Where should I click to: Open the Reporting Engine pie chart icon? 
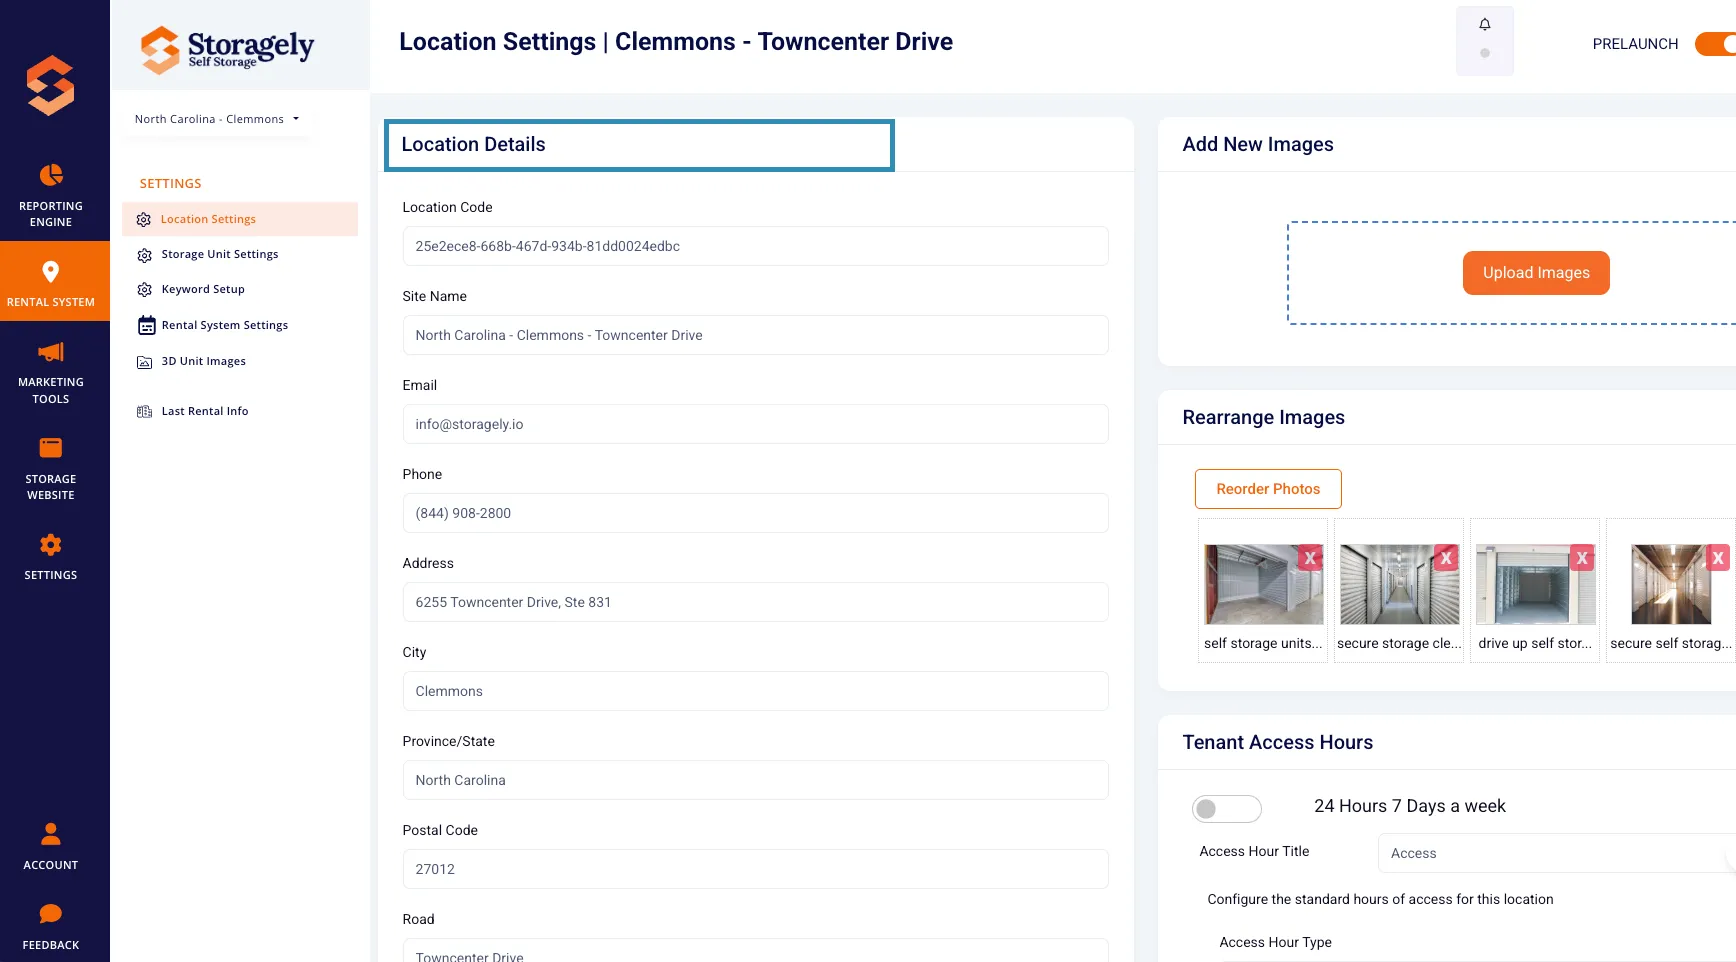51,175
